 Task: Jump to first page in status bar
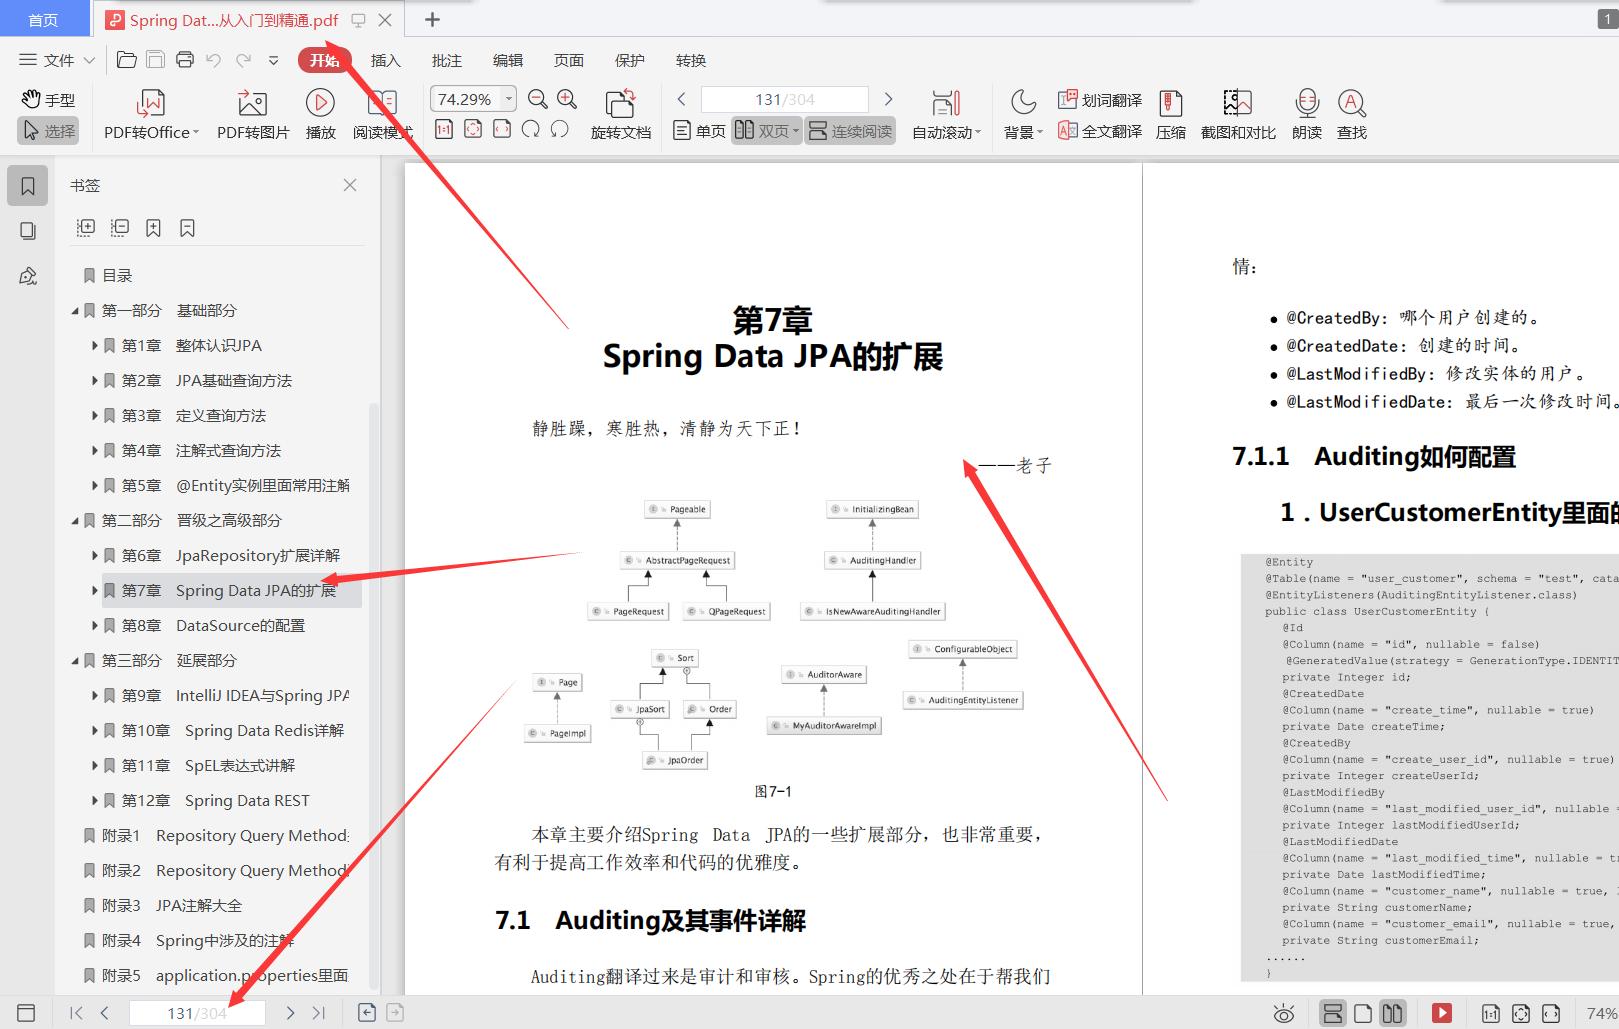click(76, 1013)
